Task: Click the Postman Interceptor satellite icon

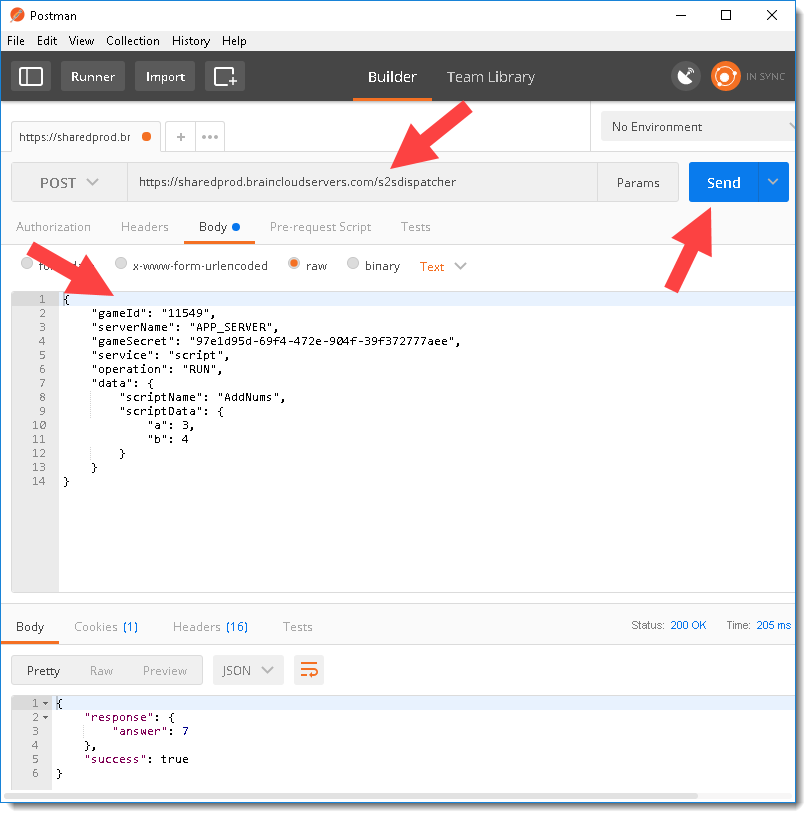Action: click(686, 76)
